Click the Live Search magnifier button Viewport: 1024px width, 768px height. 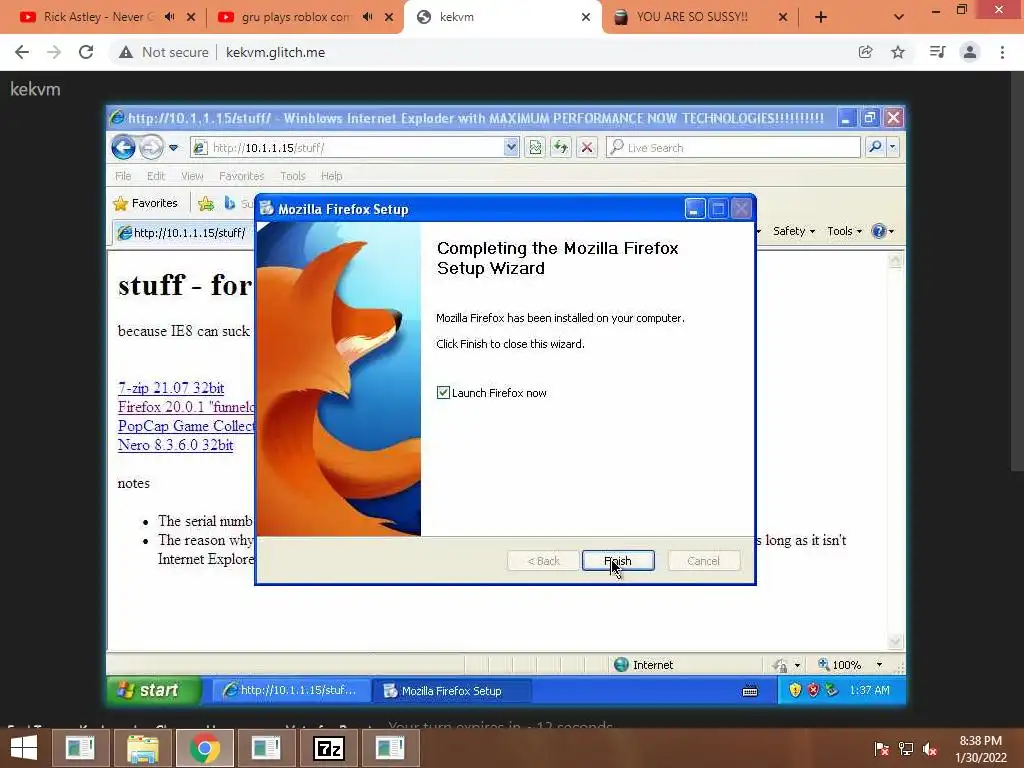click(875, 148)
